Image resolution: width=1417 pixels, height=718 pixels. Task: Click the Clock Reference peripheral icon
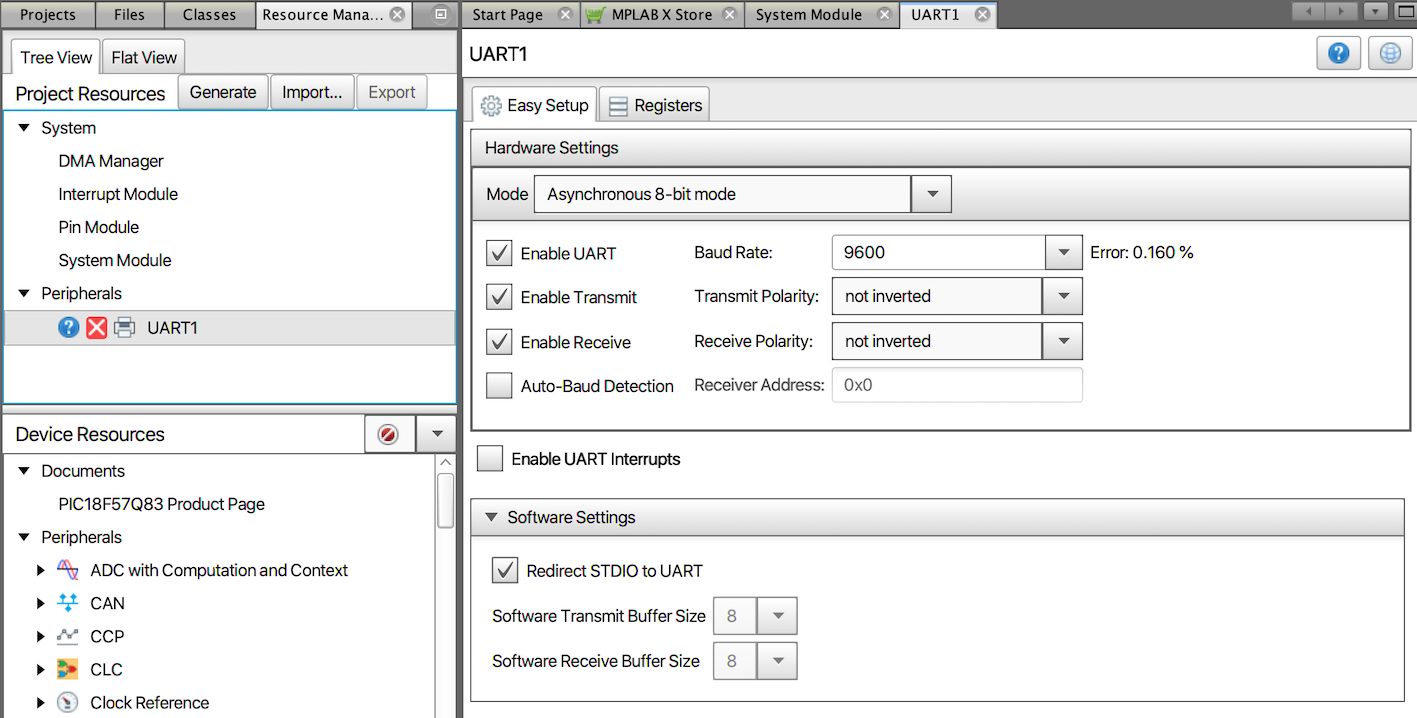tap(68, 703)
